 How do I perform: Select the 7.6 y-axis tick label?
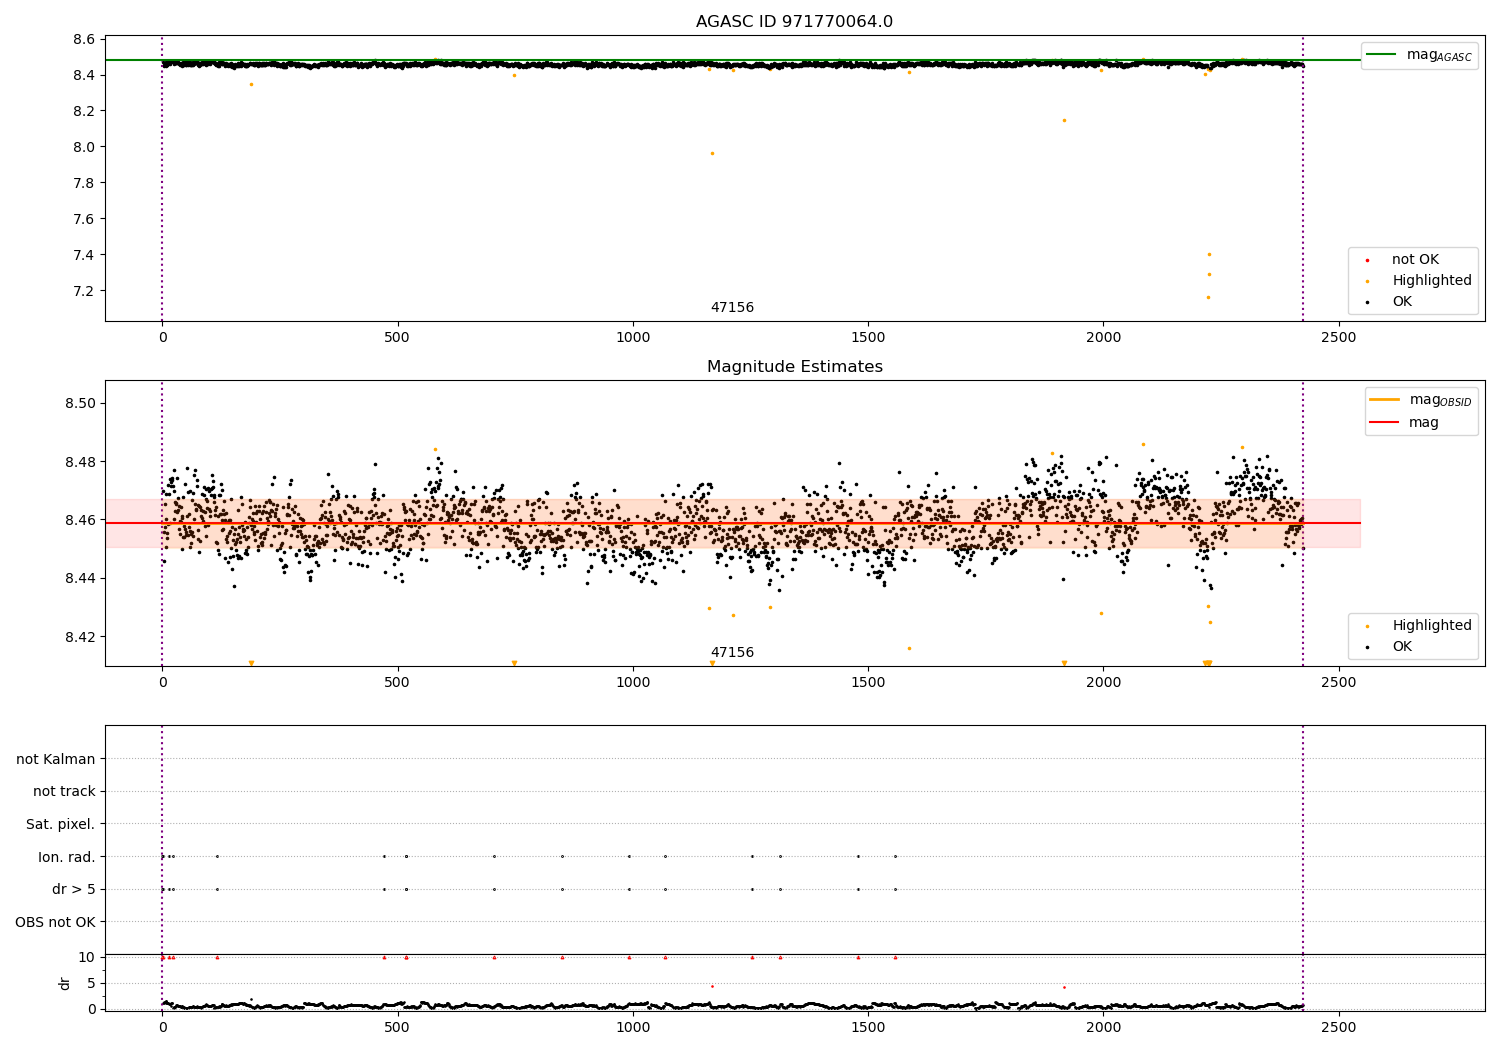(x=85, y=219)
